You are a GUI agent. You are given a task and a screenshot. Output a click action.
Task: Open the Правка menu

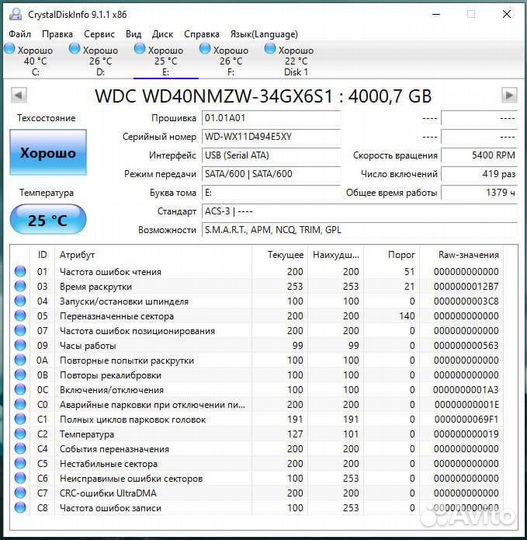coord(57,34)
